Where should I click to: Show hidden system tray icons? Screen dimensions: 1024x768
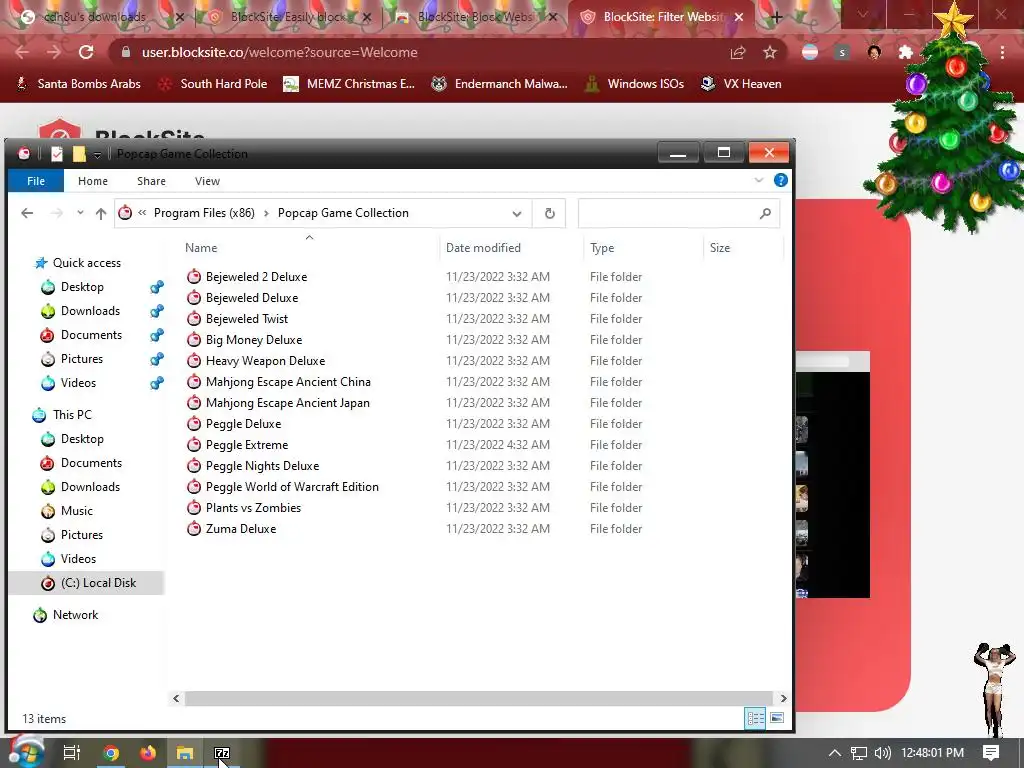tap(835, 753)
